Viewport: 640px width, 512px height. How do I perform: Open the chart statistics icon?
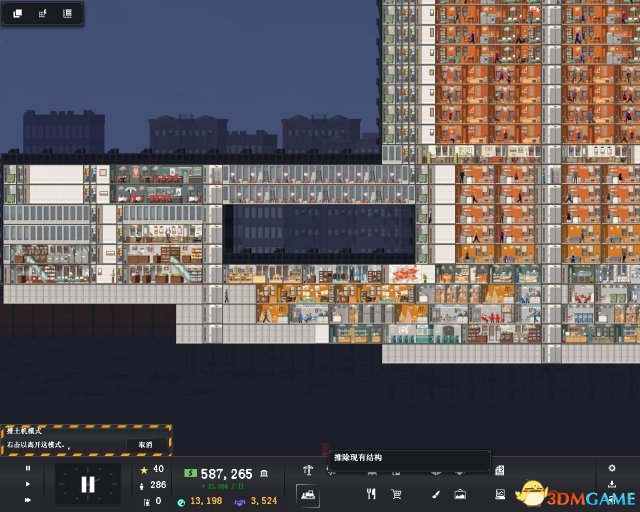(x=500, y=494)
